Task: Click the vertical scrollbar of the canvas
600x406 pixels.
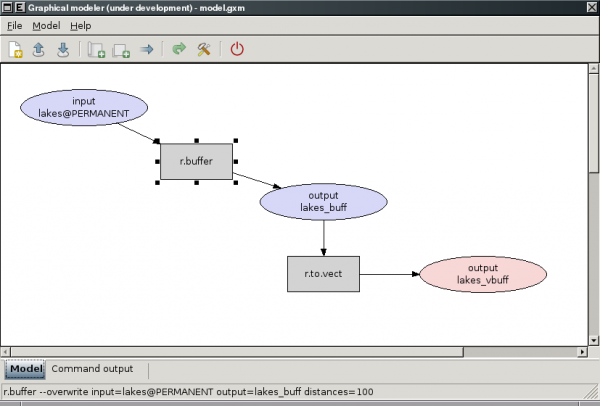Action: (x=593, y=200)
